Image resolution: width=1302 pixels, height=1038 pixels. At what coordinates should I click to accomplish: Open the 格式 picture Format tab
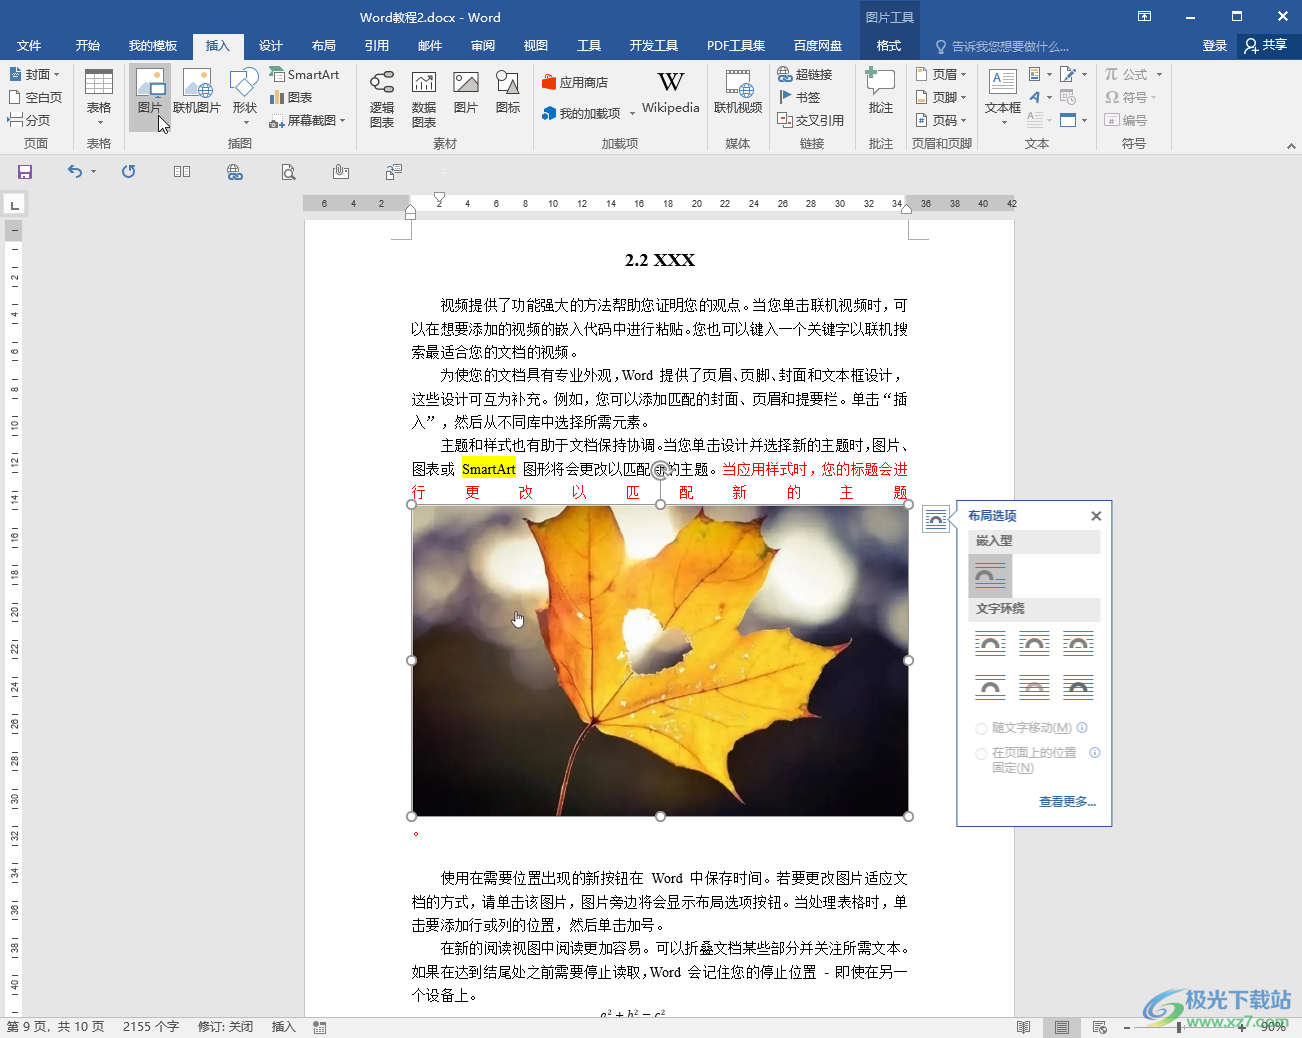(889, 46)
